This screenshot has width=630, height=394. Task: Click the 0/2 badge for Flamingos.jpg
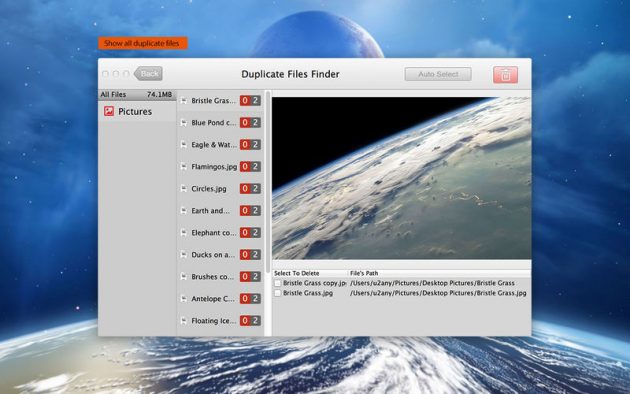coord(250,166)
